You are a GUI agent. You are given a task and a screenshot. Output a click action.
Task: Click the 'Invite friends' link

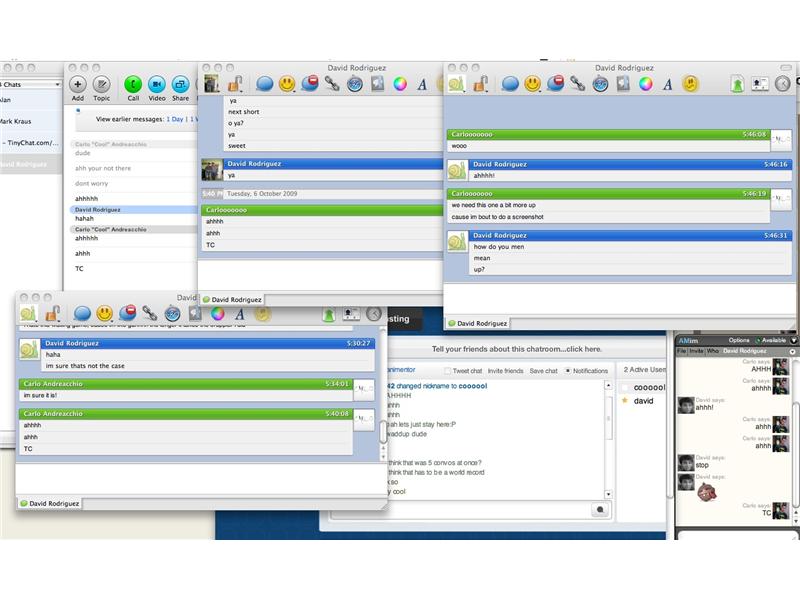[505, 370]
